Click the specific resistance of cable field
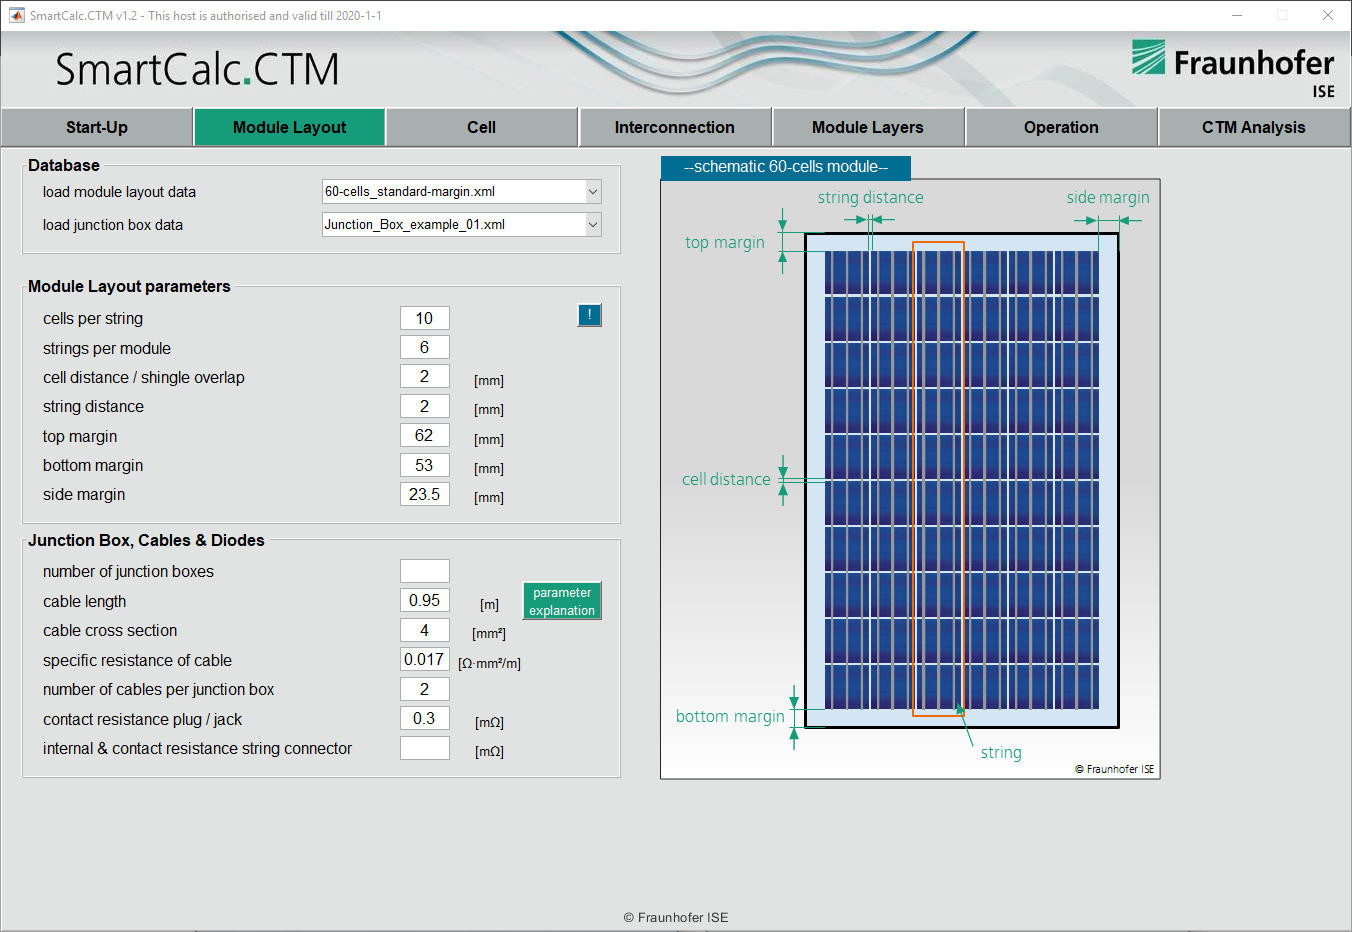This screenshot has height=932, width=1352. 424,659
